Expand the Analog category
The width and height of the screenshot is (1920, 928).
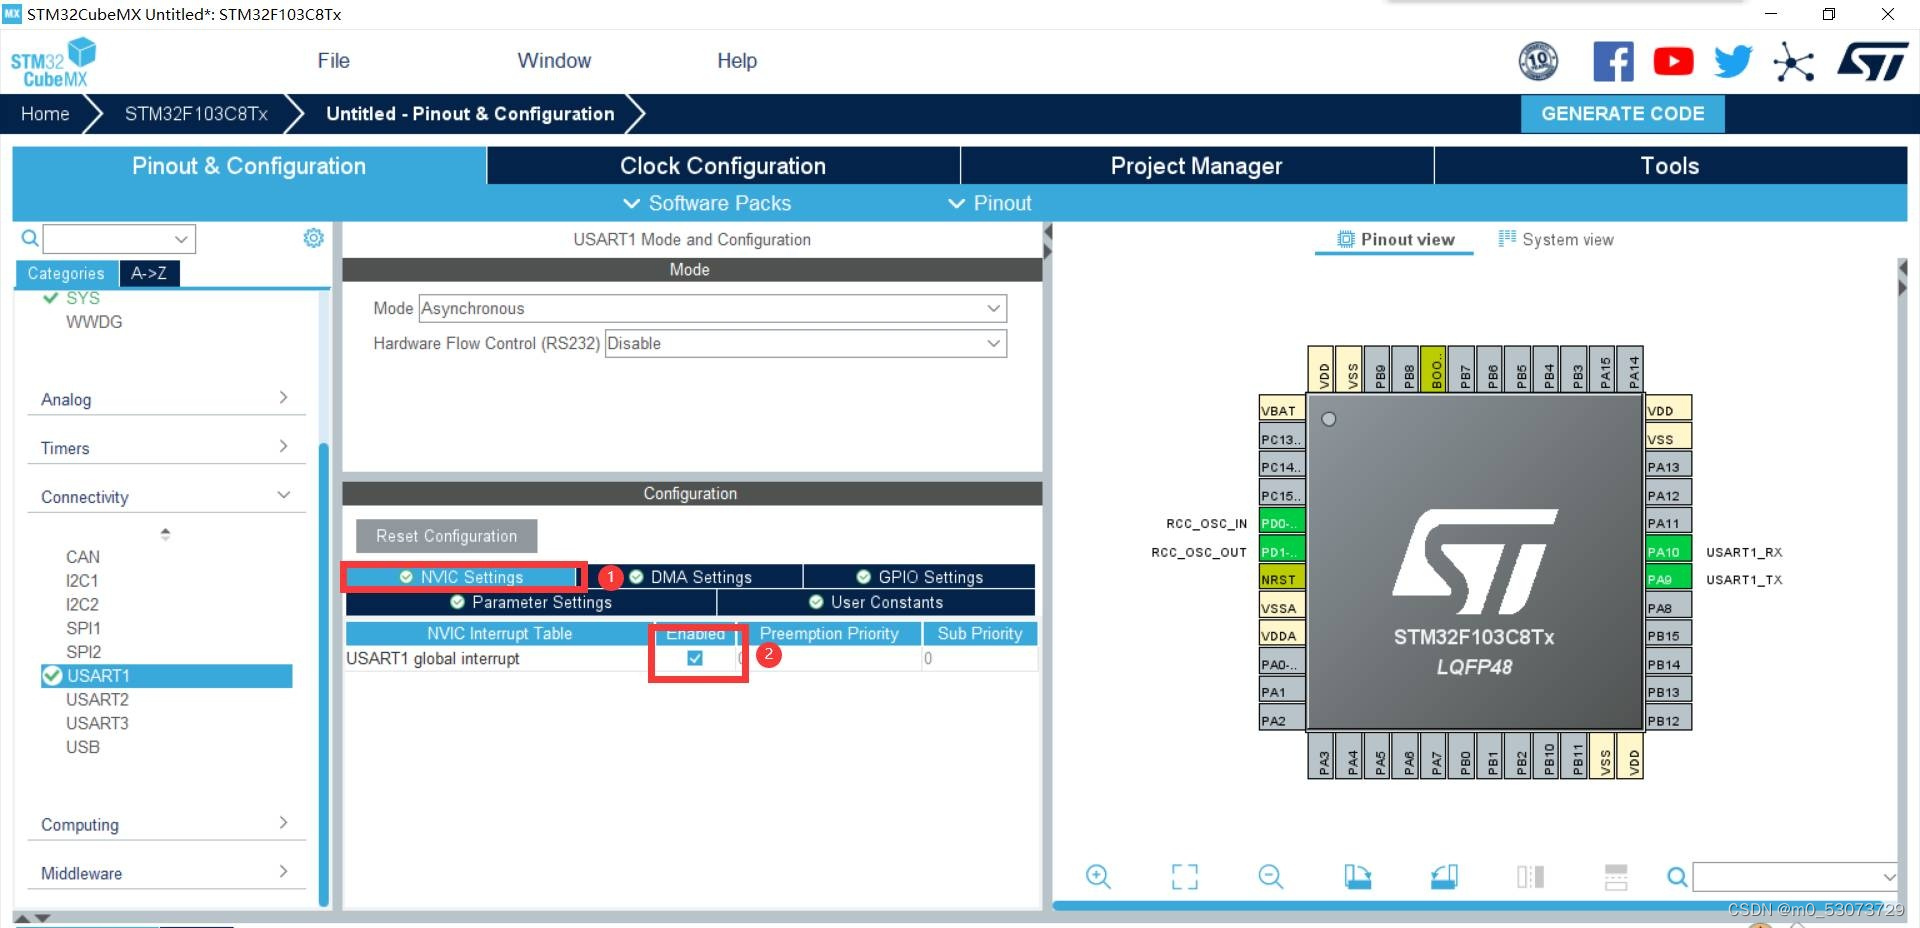point(166,399)
